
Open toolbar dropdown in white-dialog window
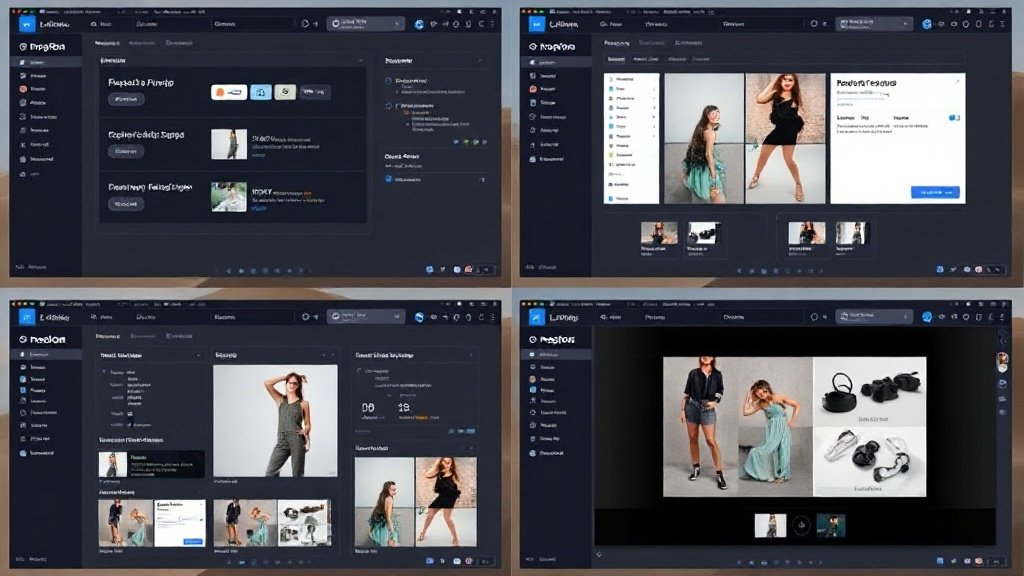[x=874, y=24]
